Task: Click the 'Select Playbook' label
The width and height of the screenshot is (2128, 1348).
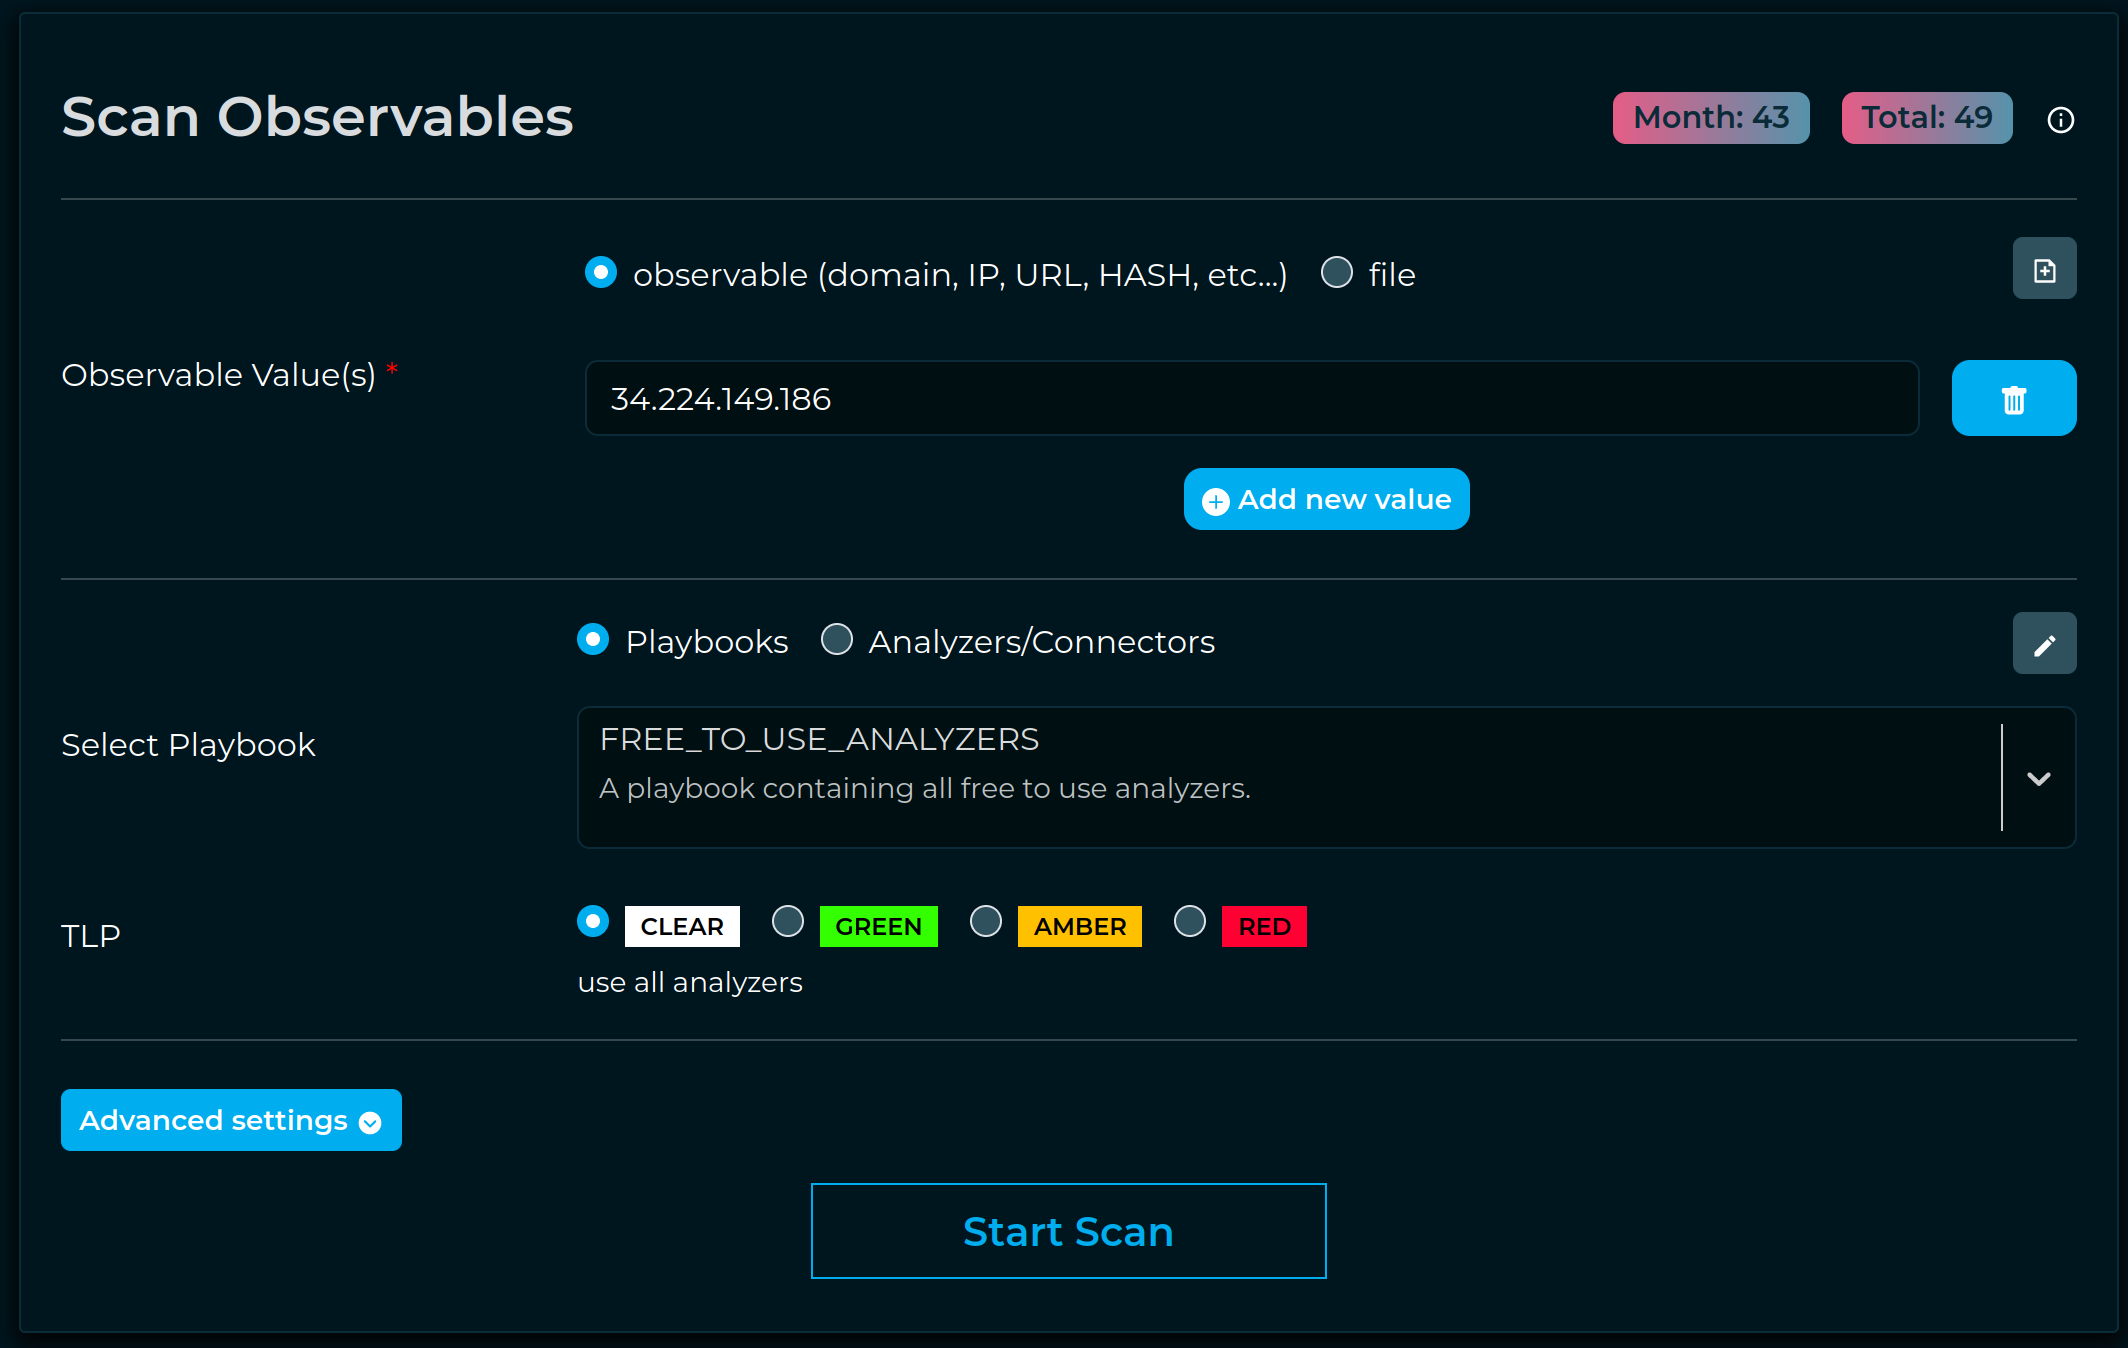Action: pos(188,745)
